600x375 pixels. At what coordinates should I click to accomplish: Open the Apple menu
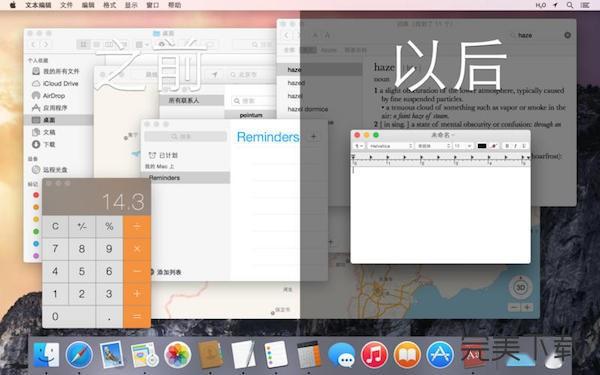[13, 5]
